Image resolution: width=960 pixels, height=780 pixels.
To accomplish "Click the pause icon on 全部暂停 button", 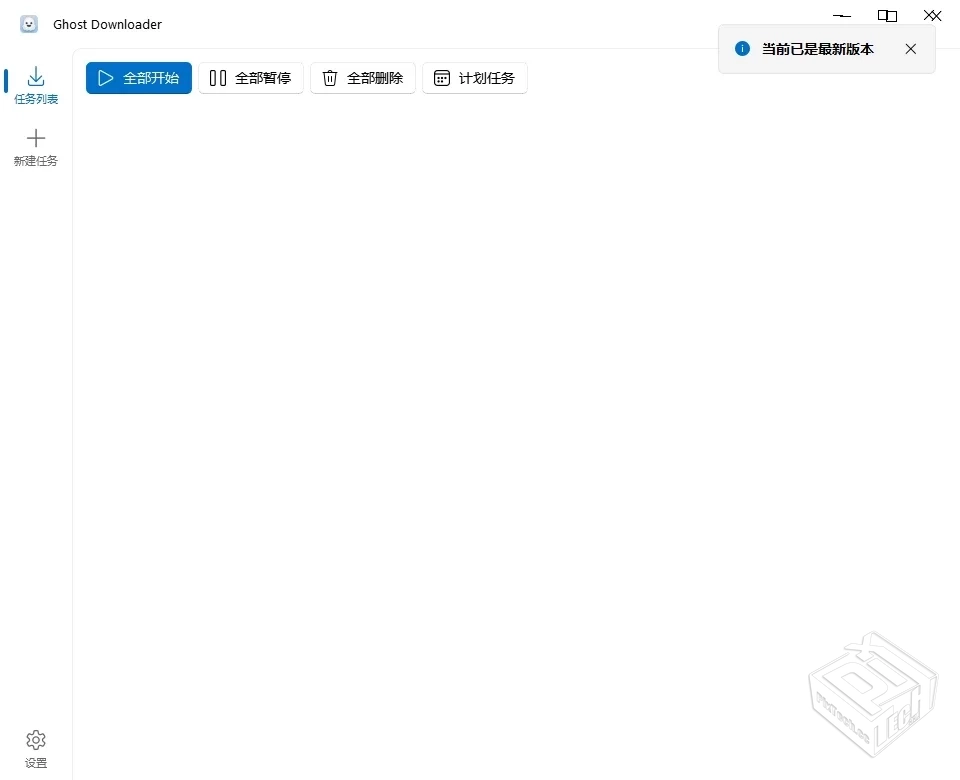I will [219, 78].
